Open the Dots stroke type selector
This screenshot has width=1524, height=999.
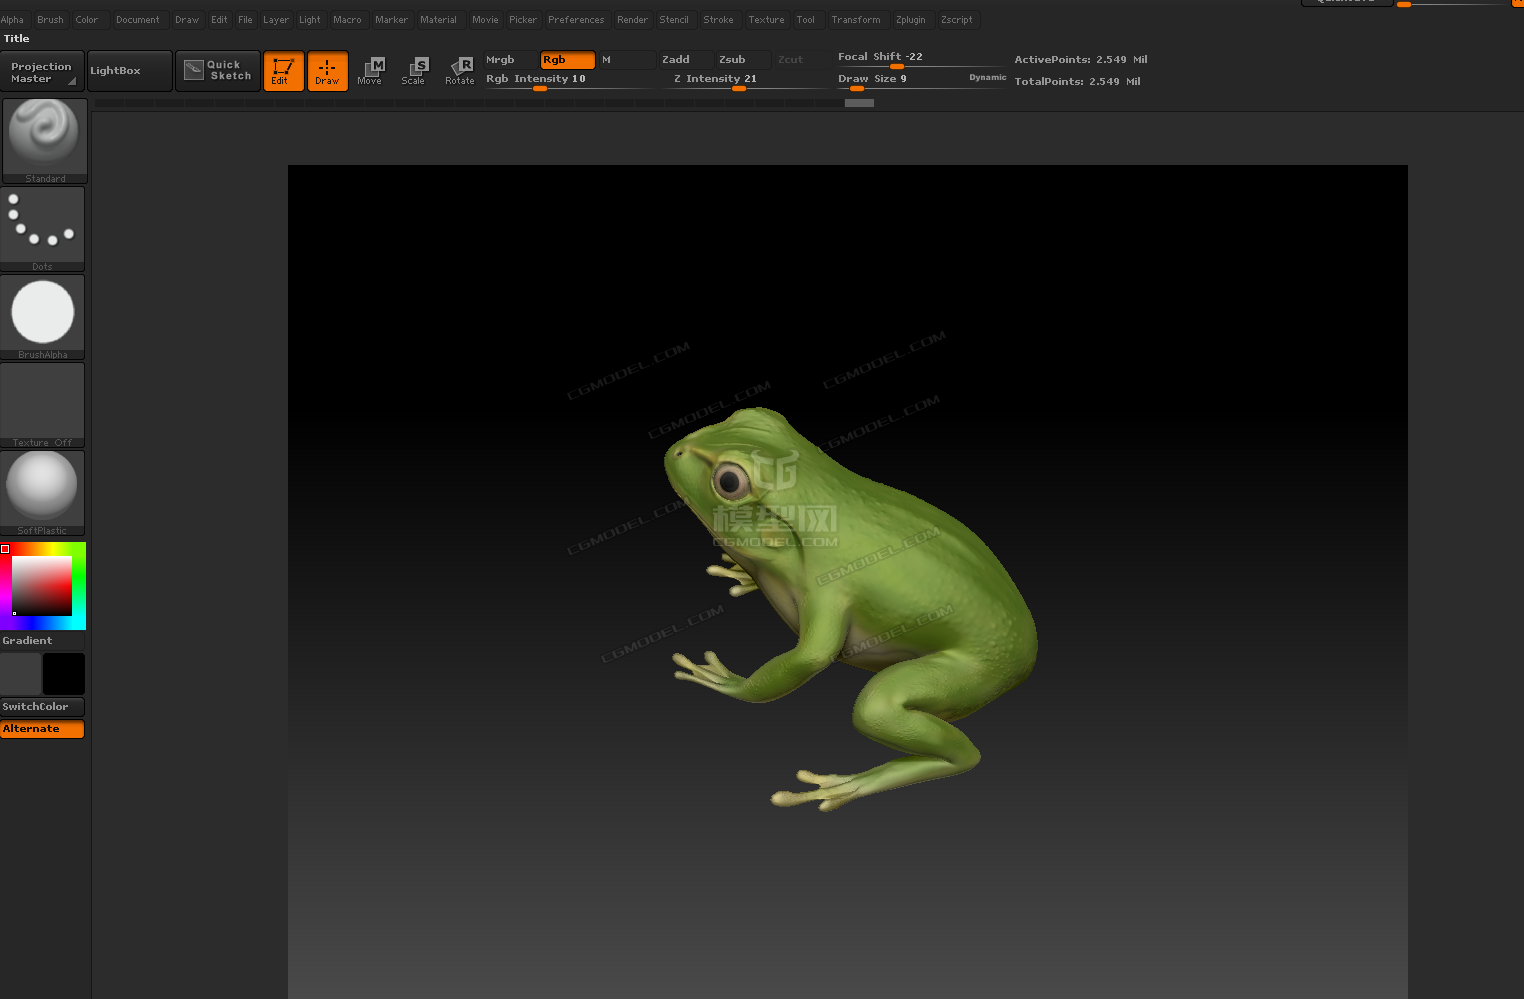(43, 229)
